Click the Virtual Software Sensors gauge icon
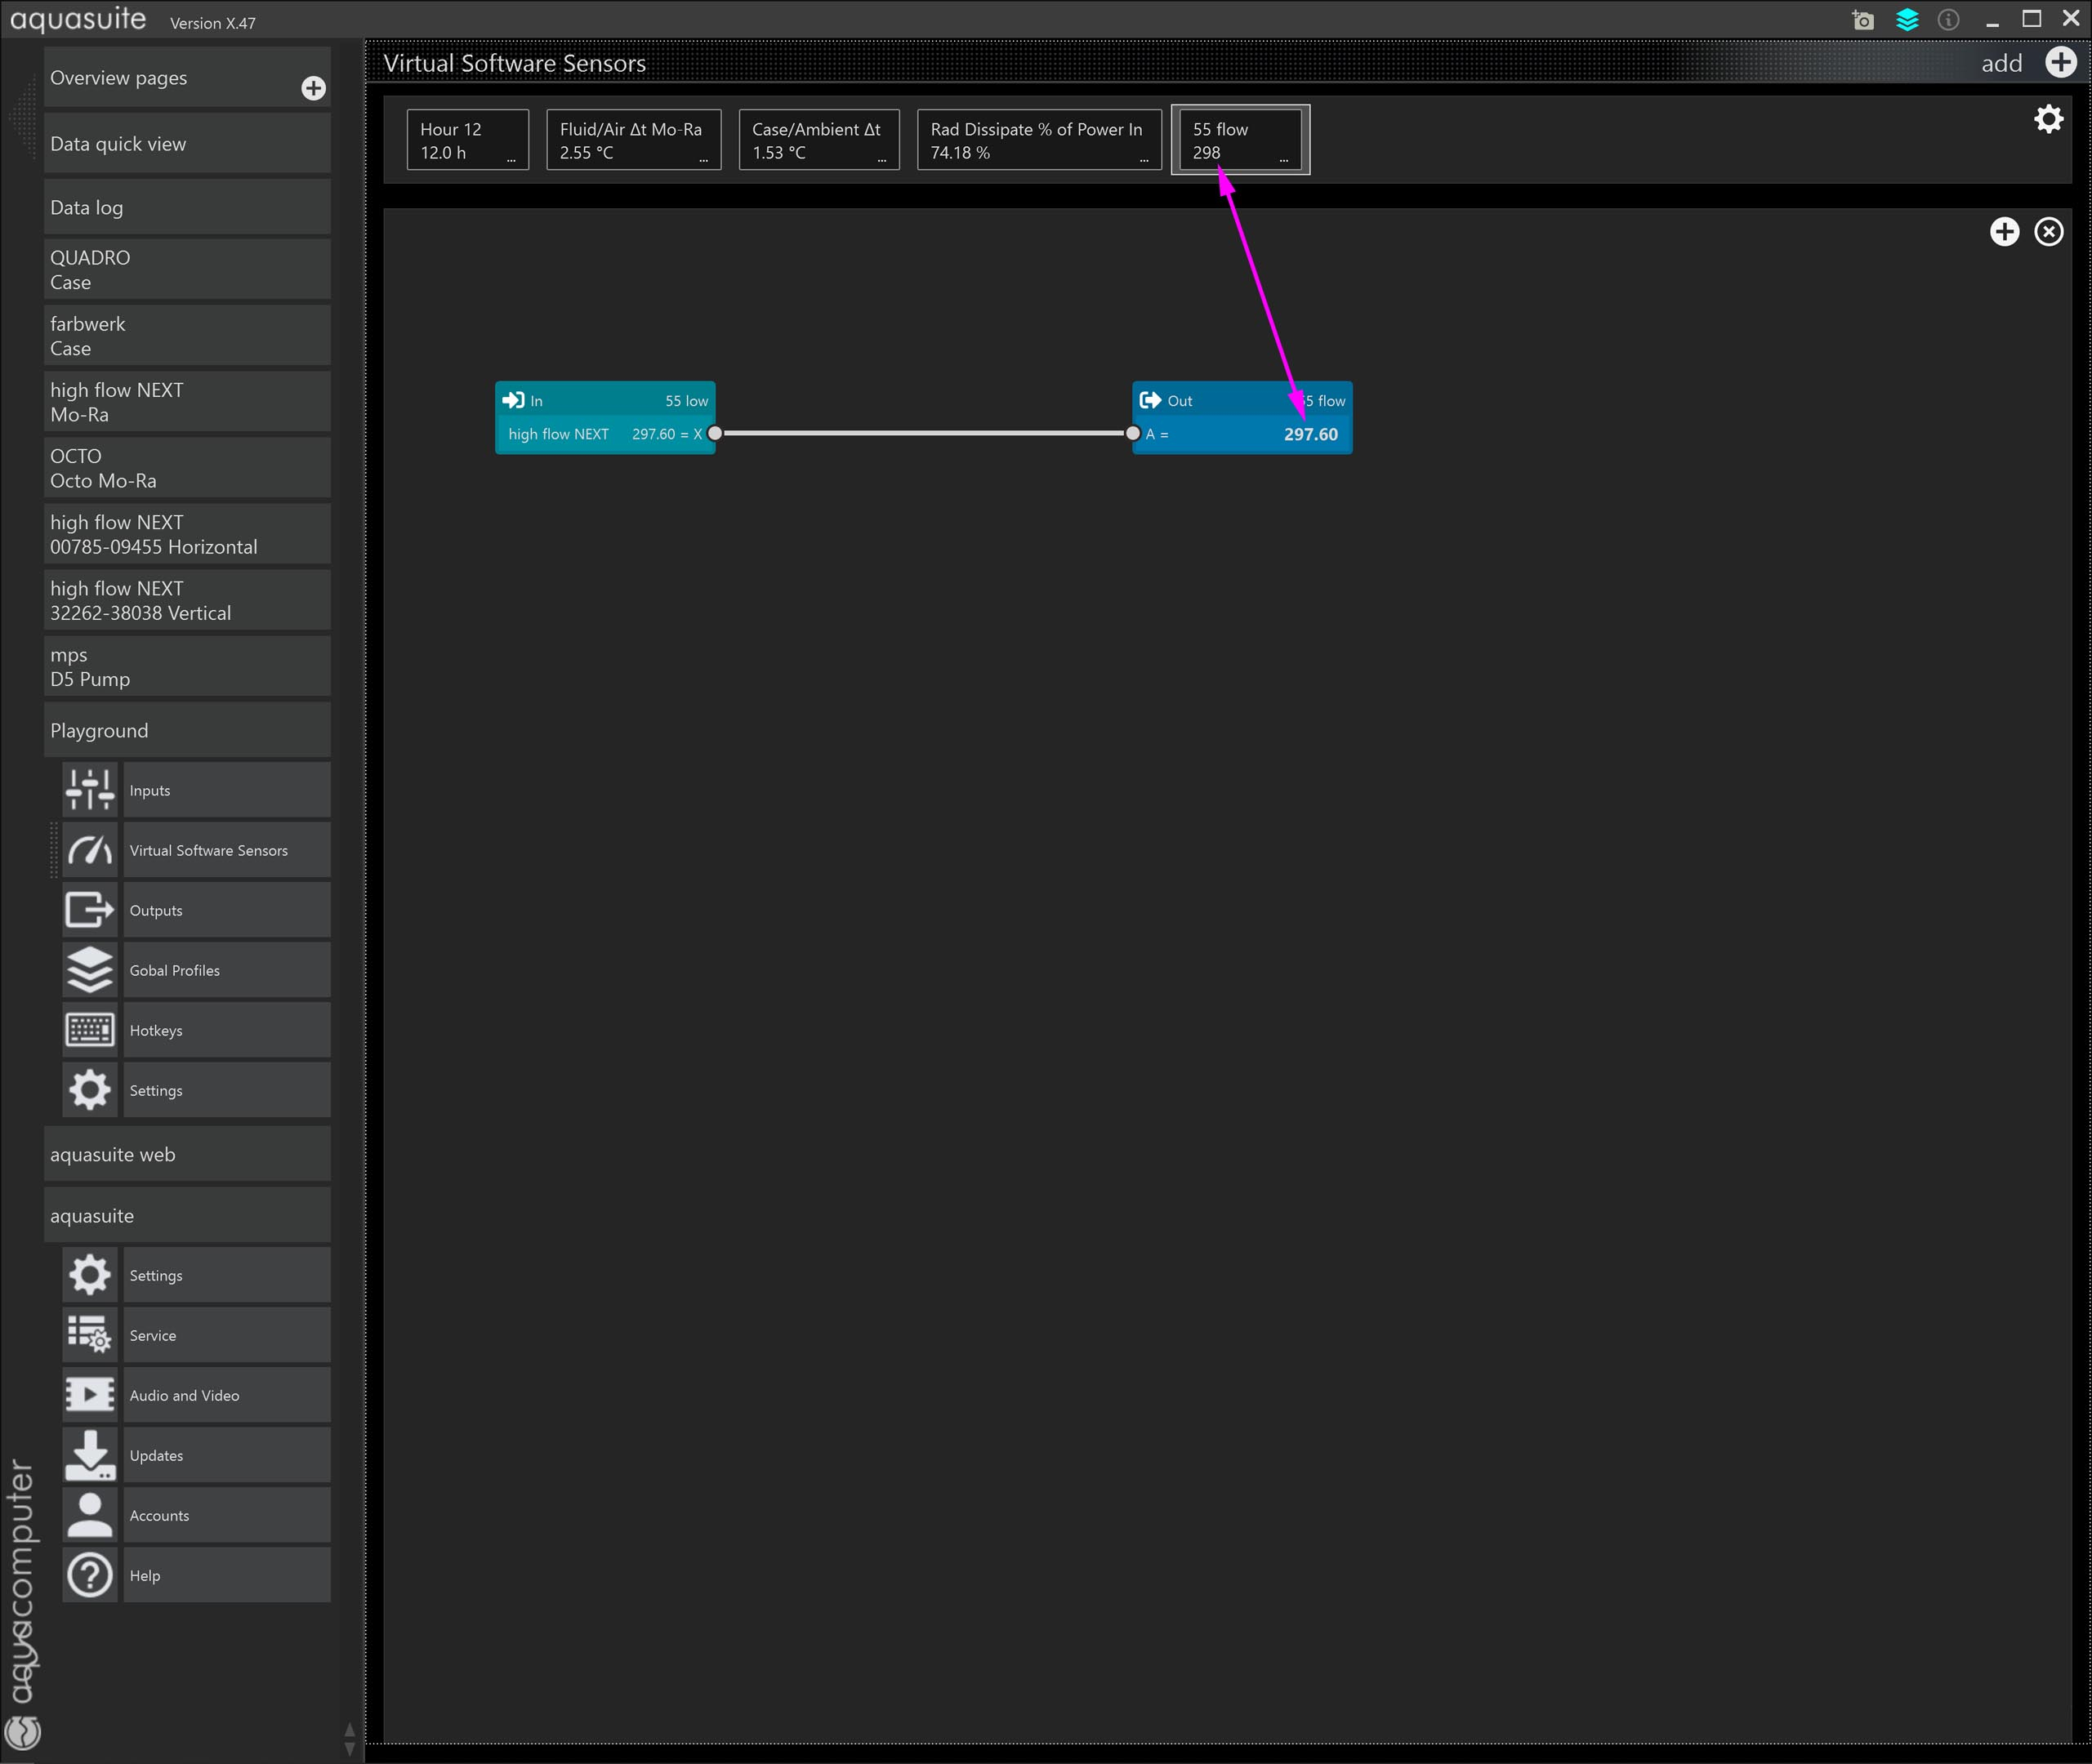Image resolution: width=2092 pixels, height=1764 pixels. click(x=90, y=850)
